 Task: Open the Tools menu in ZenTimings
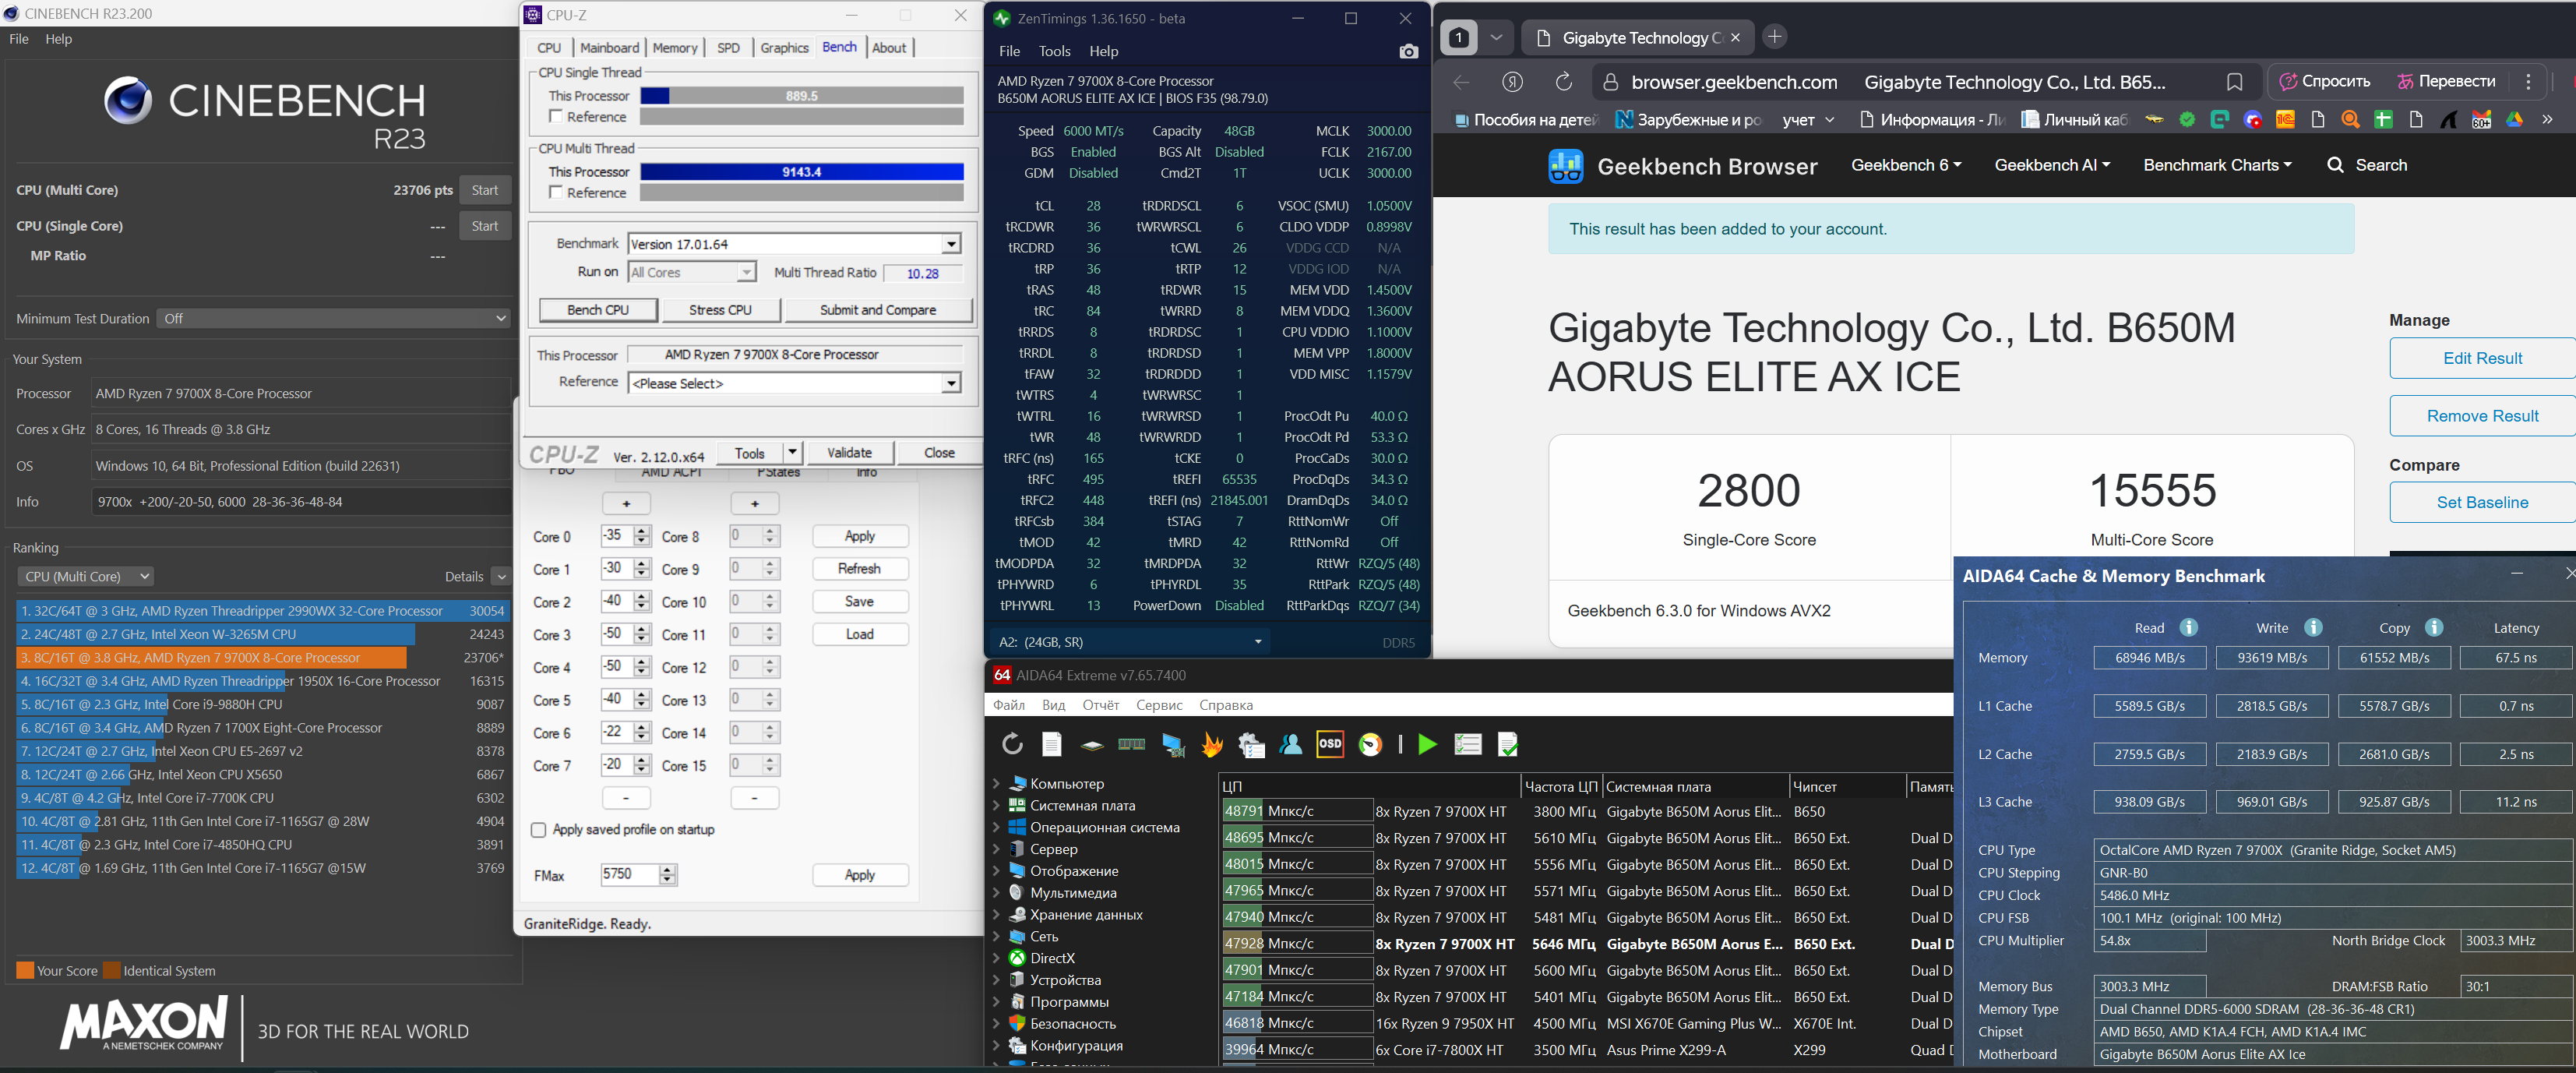(1053, 51)
